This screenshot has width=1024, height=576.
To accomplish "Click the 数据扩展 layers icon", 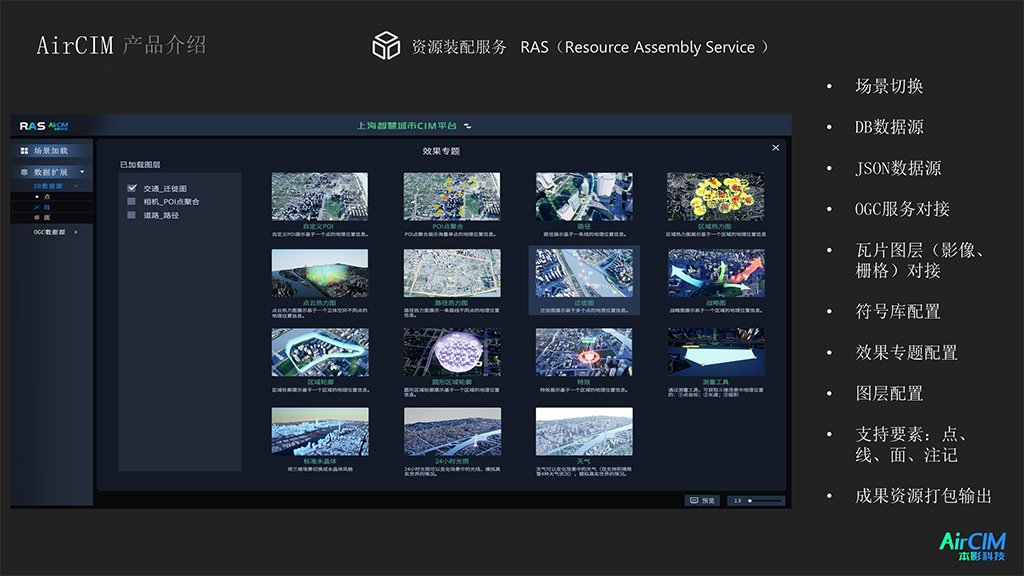I will tap(24, 172).
